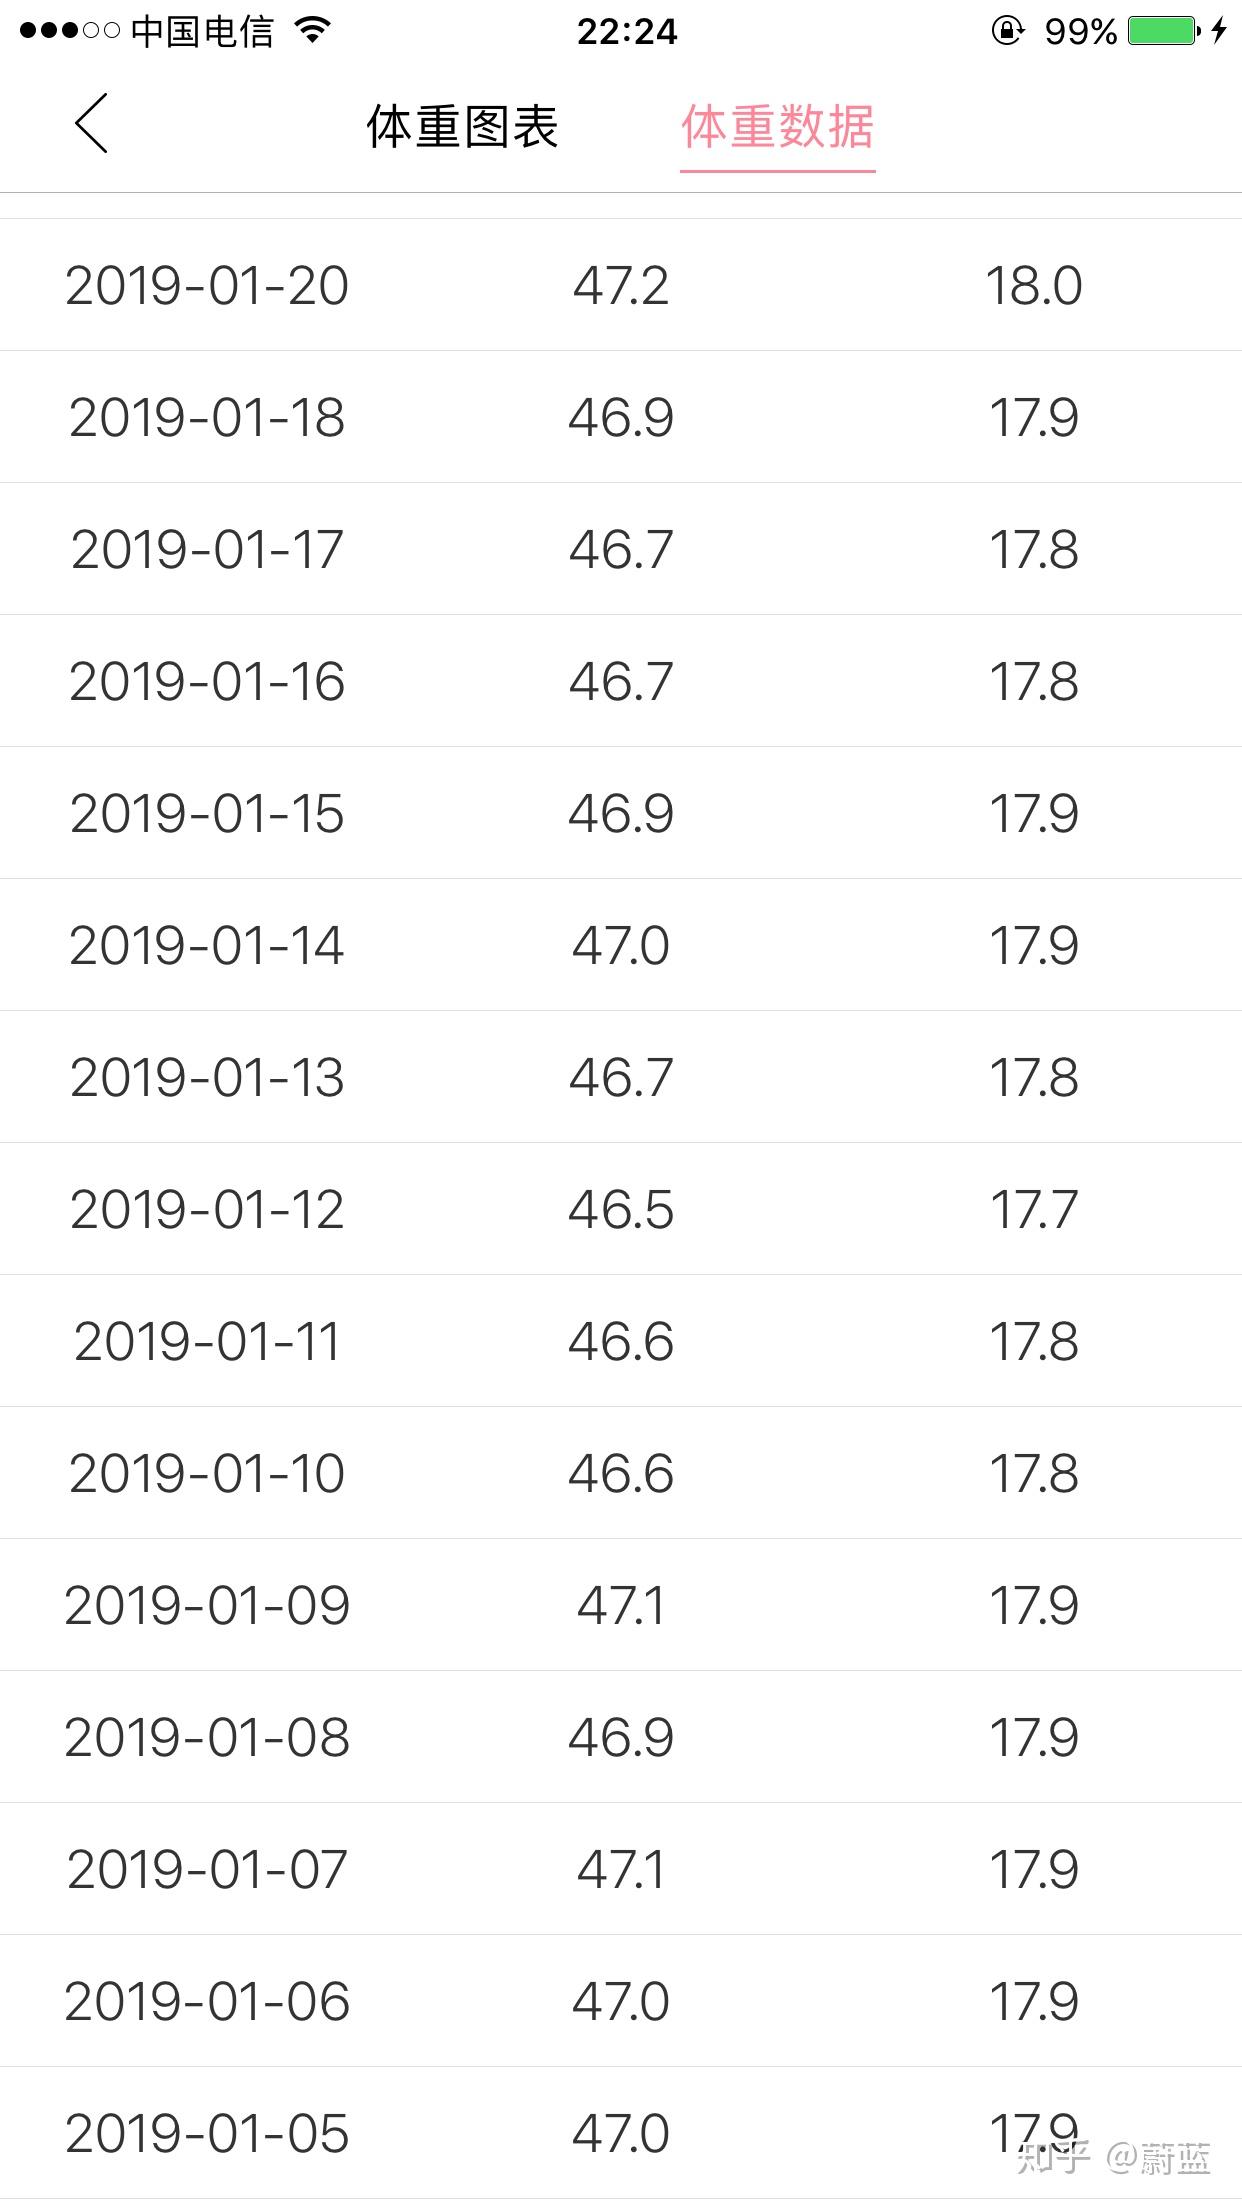Tap the back arrow icon
This screenshot has height=2208, width=1242.
[91, 124]
